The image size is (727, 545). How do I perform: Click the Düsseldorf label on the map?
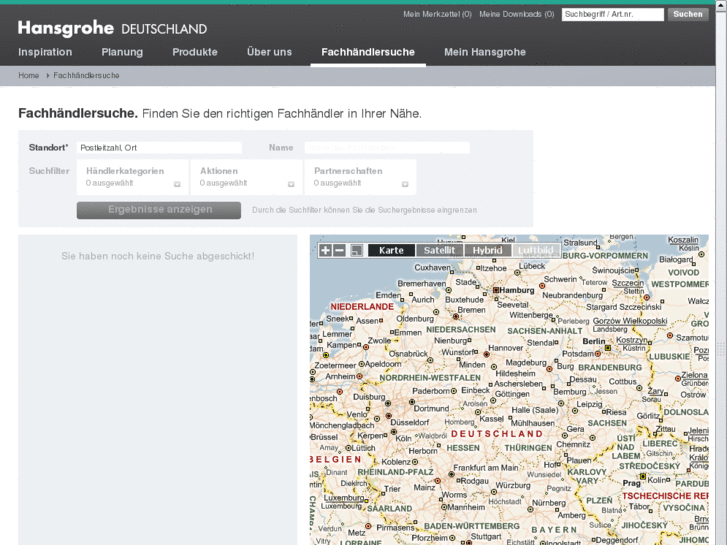[x=410, y=423]
